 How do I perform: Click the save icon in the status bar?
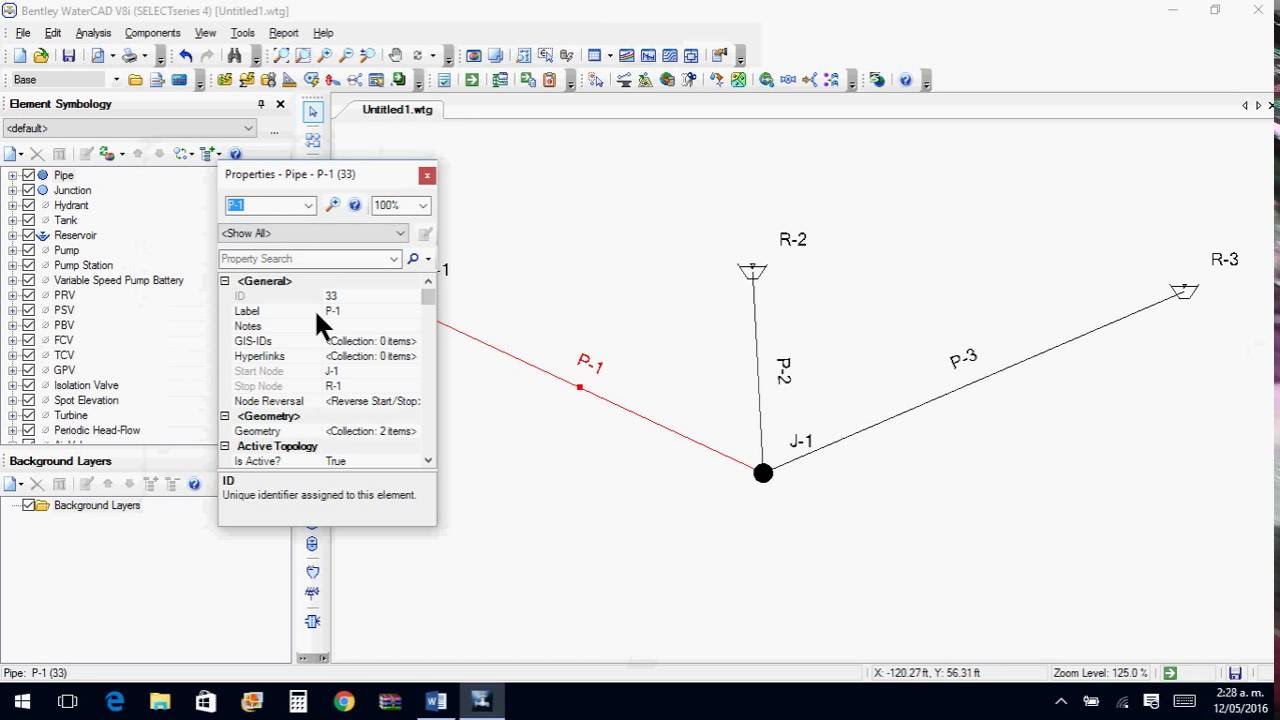1235,673
